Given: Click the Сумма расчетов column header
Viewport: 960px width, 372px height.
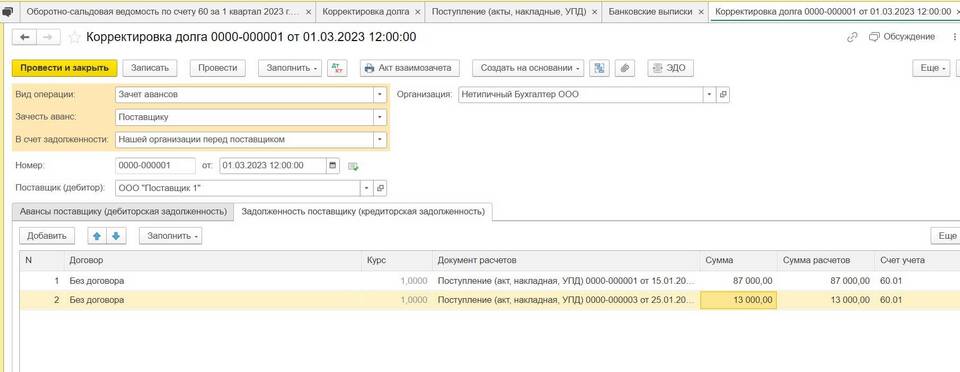Looking at the screenshot, I should point(825,261).
